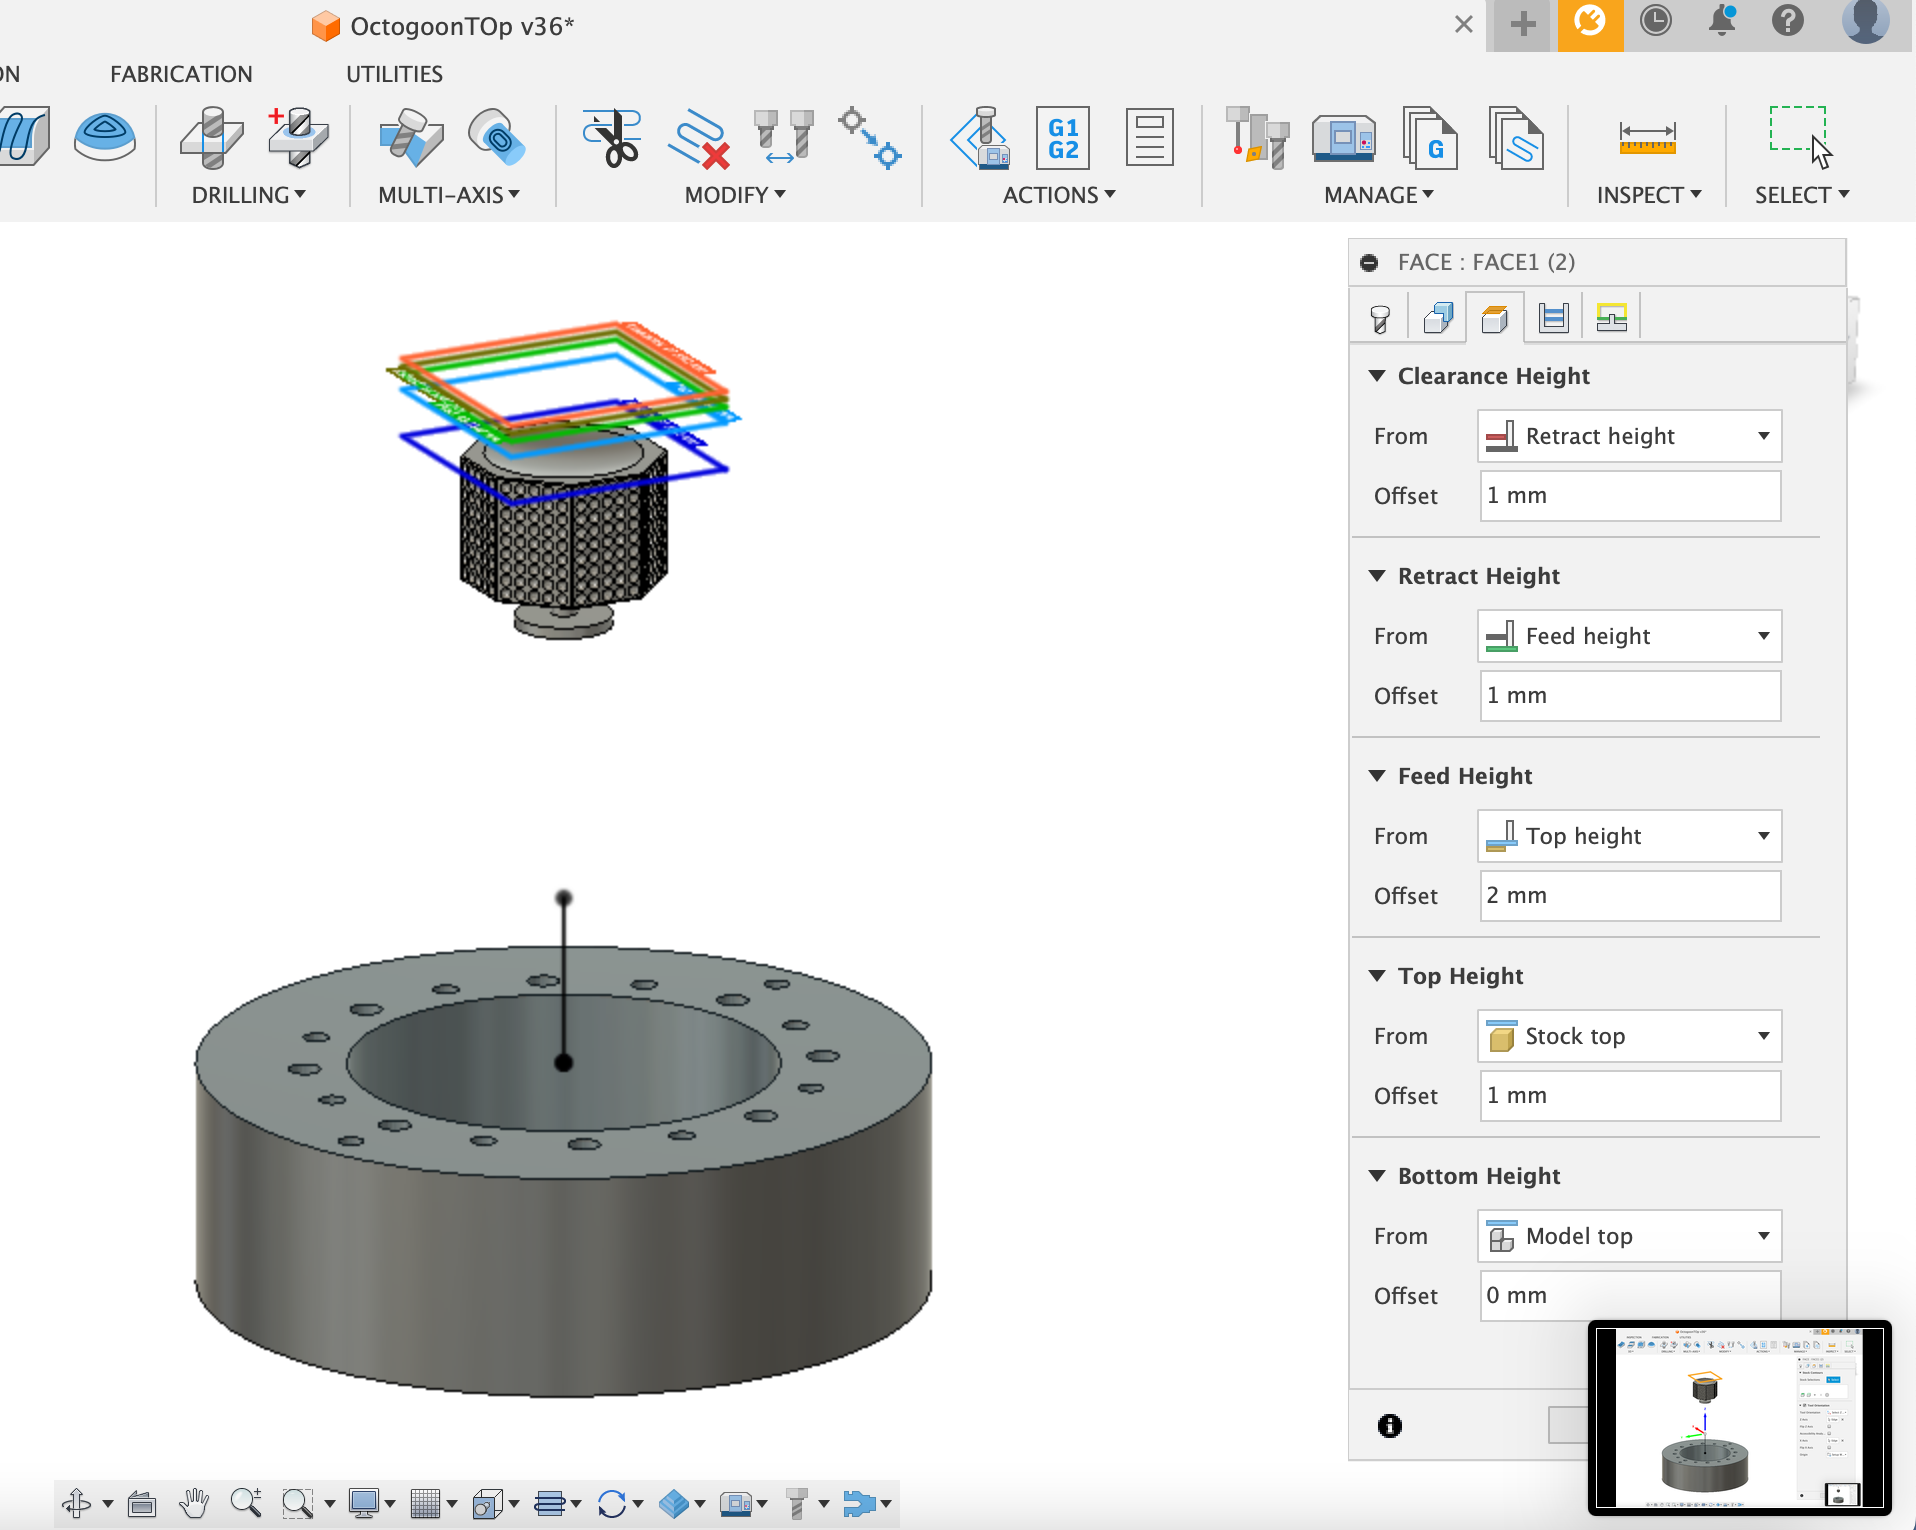Open the Stock top dropdown under Top Height

(x=1766, y=1036)
